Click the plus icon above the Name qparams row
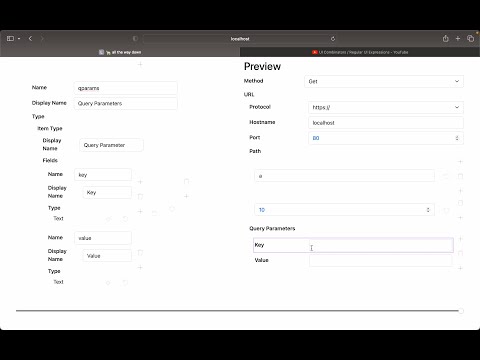 pos(140,64)
